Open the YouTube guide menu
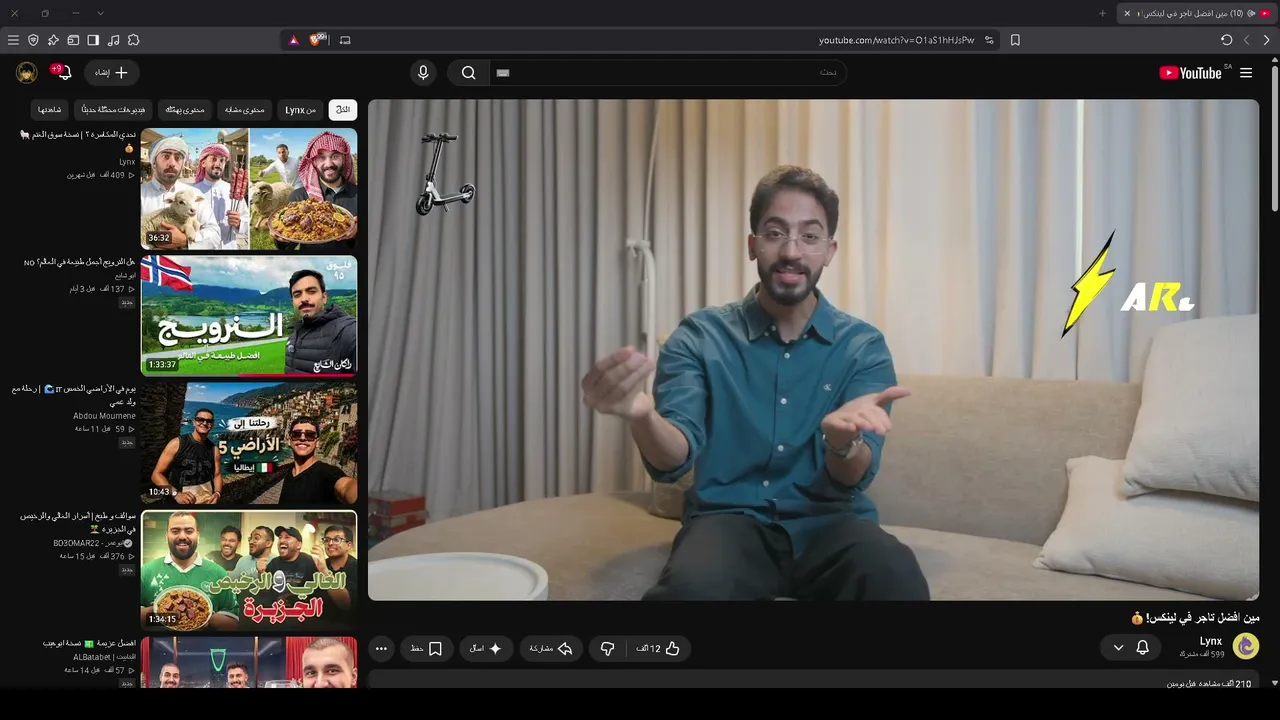The image size is (1280, 720). pos(1246,73)
